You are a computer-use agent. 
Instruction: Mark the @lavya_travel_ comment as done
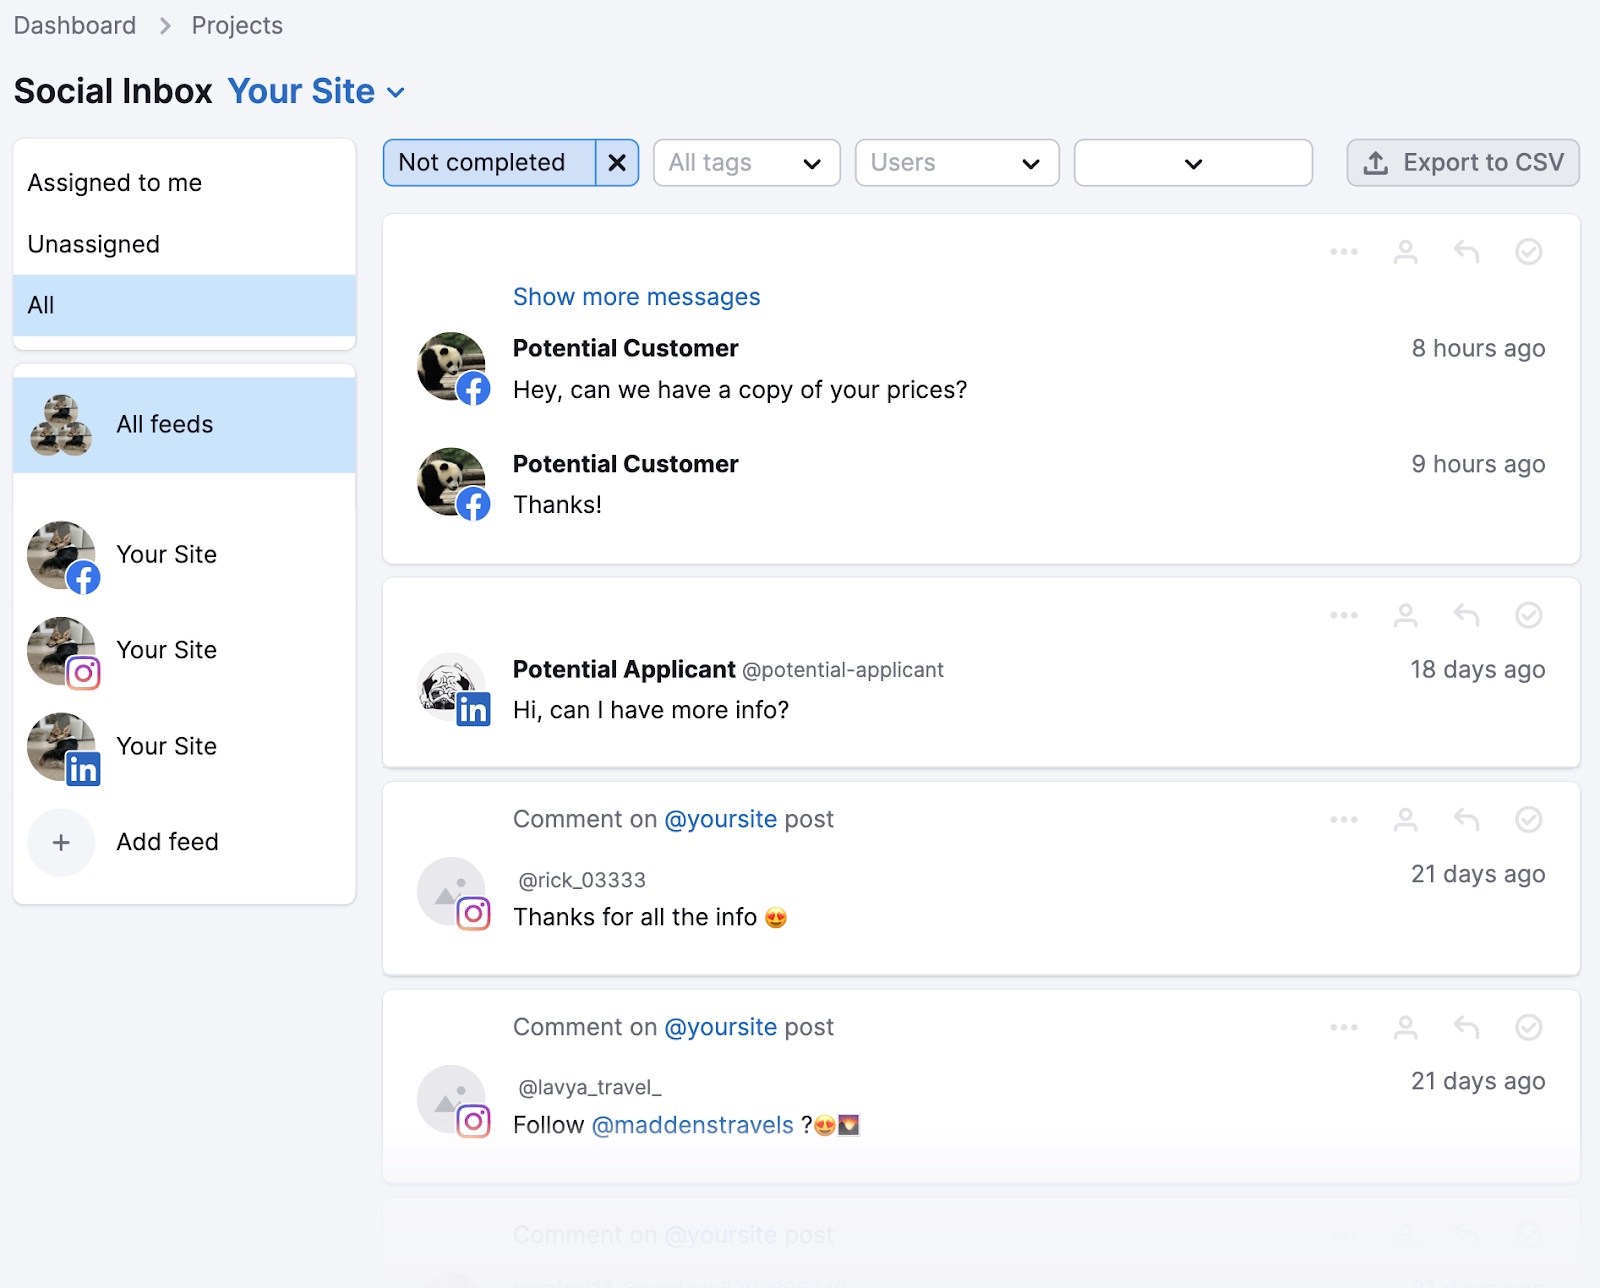click(x=1528, y=1026)
